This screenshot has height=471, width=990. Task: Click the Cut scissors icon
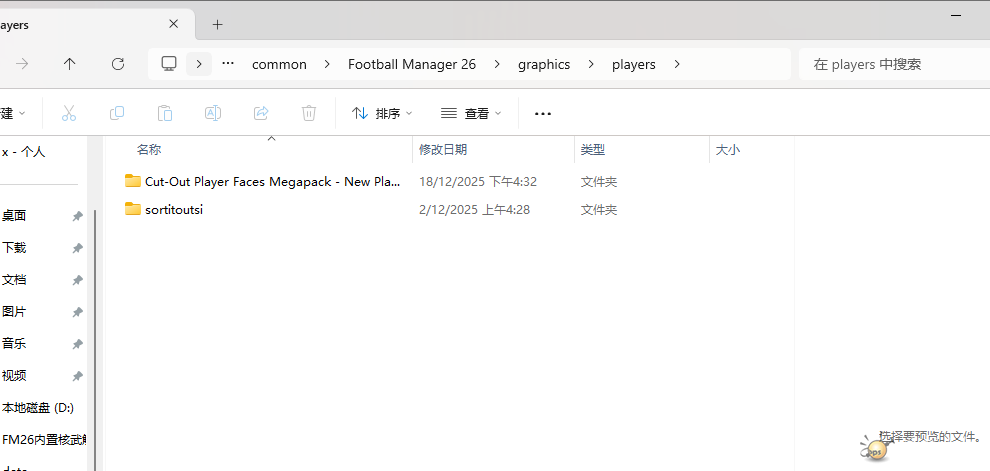(69, 113)
